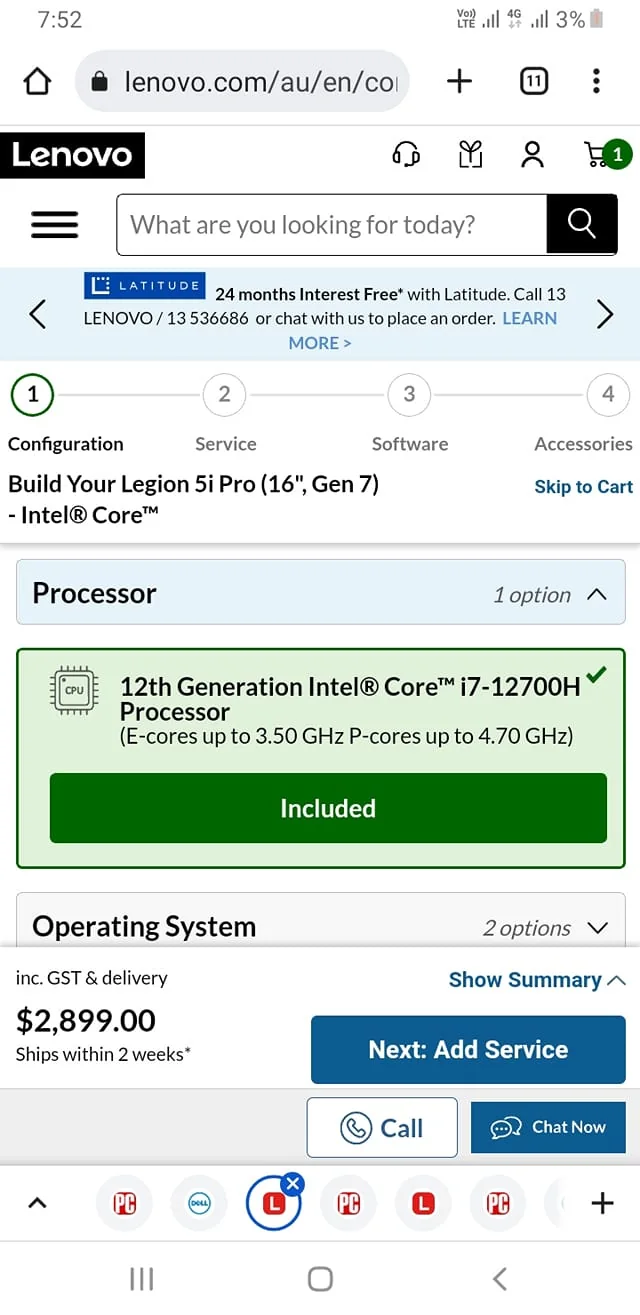
Task: Follow the Skip to Cart link
Action: [x=583, y=487]
